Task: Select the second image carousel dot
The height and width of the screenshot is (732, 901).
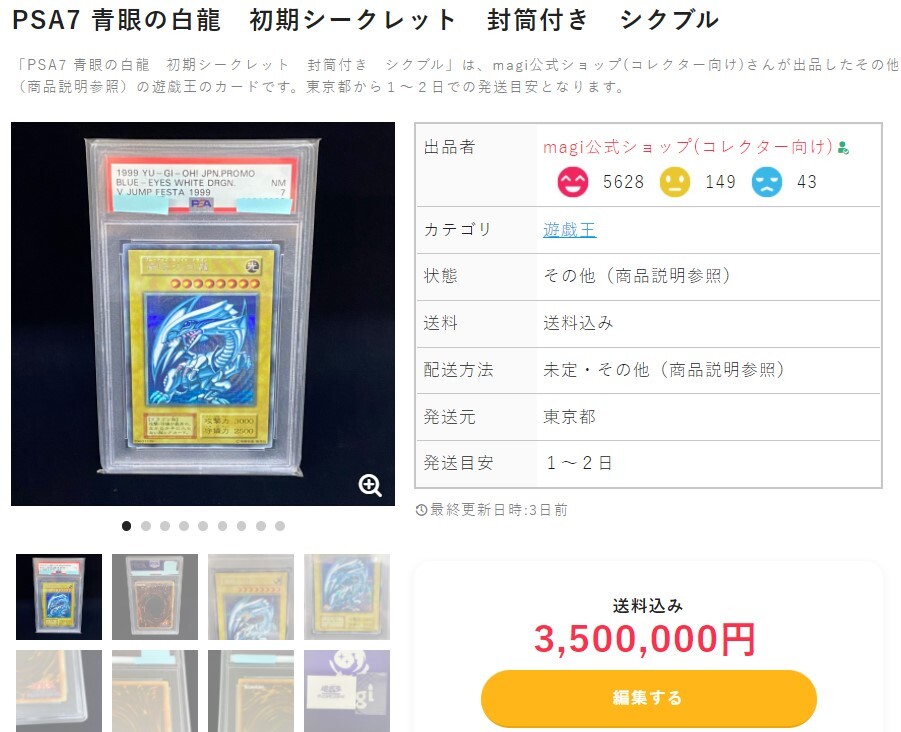Action: [x=146, y=526]
